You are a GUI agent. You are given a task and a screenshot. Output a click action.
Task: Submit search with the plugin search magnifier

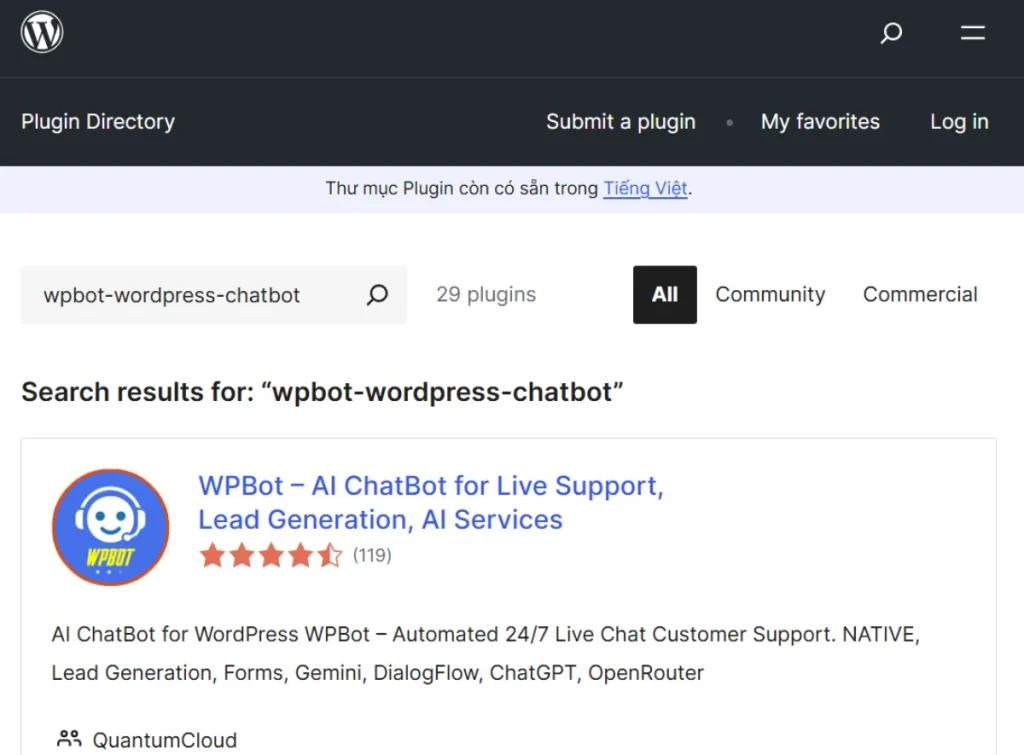(x=377, y=295)
